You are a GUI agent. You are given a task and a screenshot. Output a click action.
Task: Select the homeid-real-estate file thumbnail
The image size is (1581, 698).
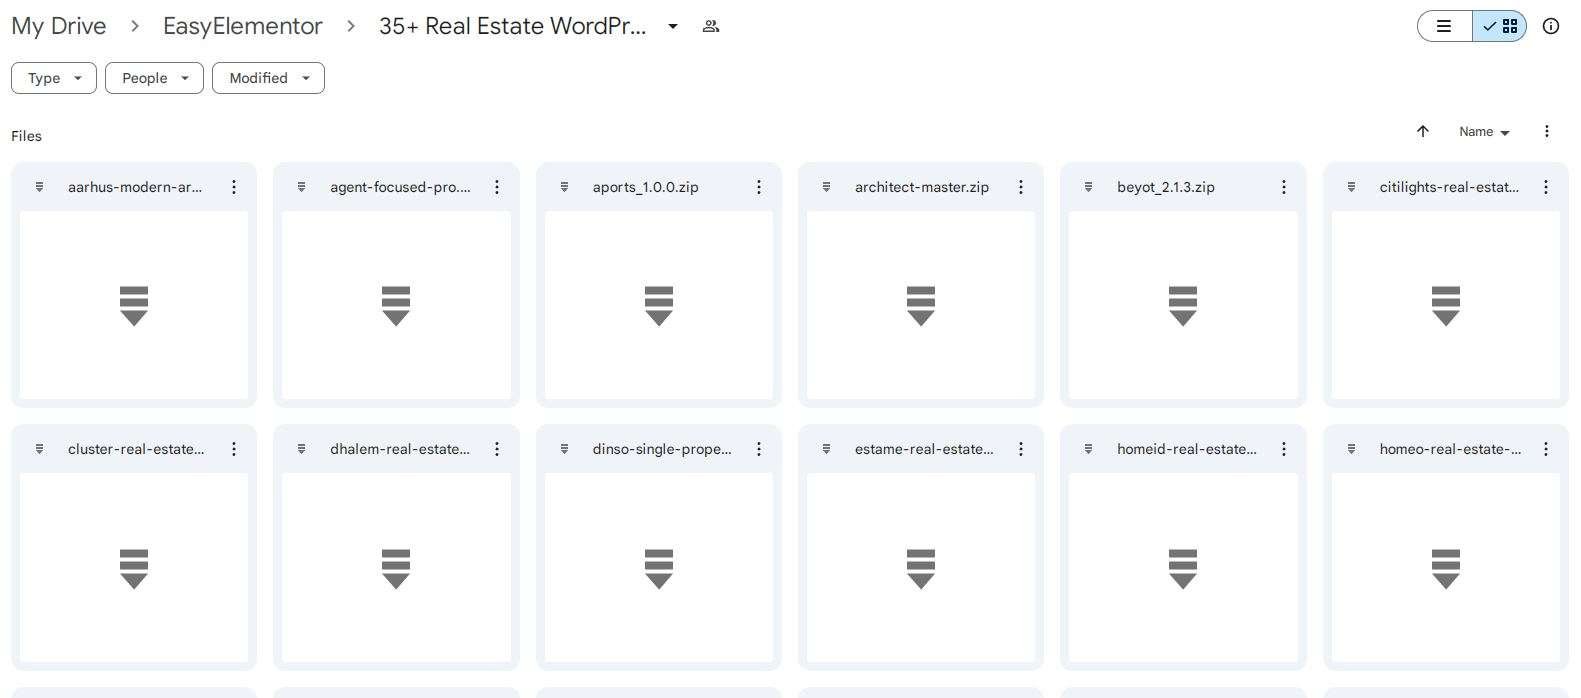[x=1183, y=567]
